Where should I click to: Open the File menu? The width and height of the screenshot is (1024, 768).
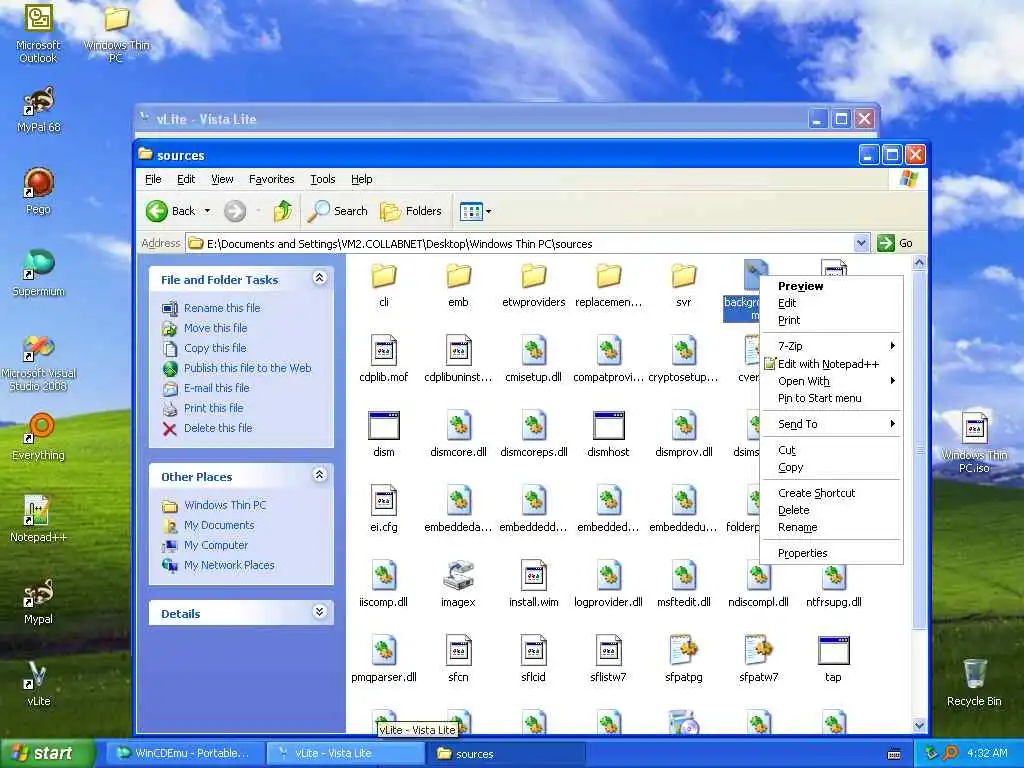[x=153, y=179]
